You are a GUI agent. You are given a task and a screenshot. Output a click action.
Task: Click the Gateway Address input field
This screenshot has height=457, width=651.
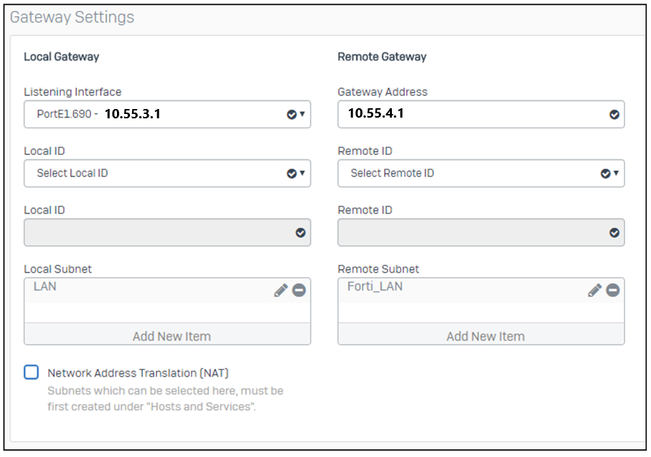[x=470, y=114]
